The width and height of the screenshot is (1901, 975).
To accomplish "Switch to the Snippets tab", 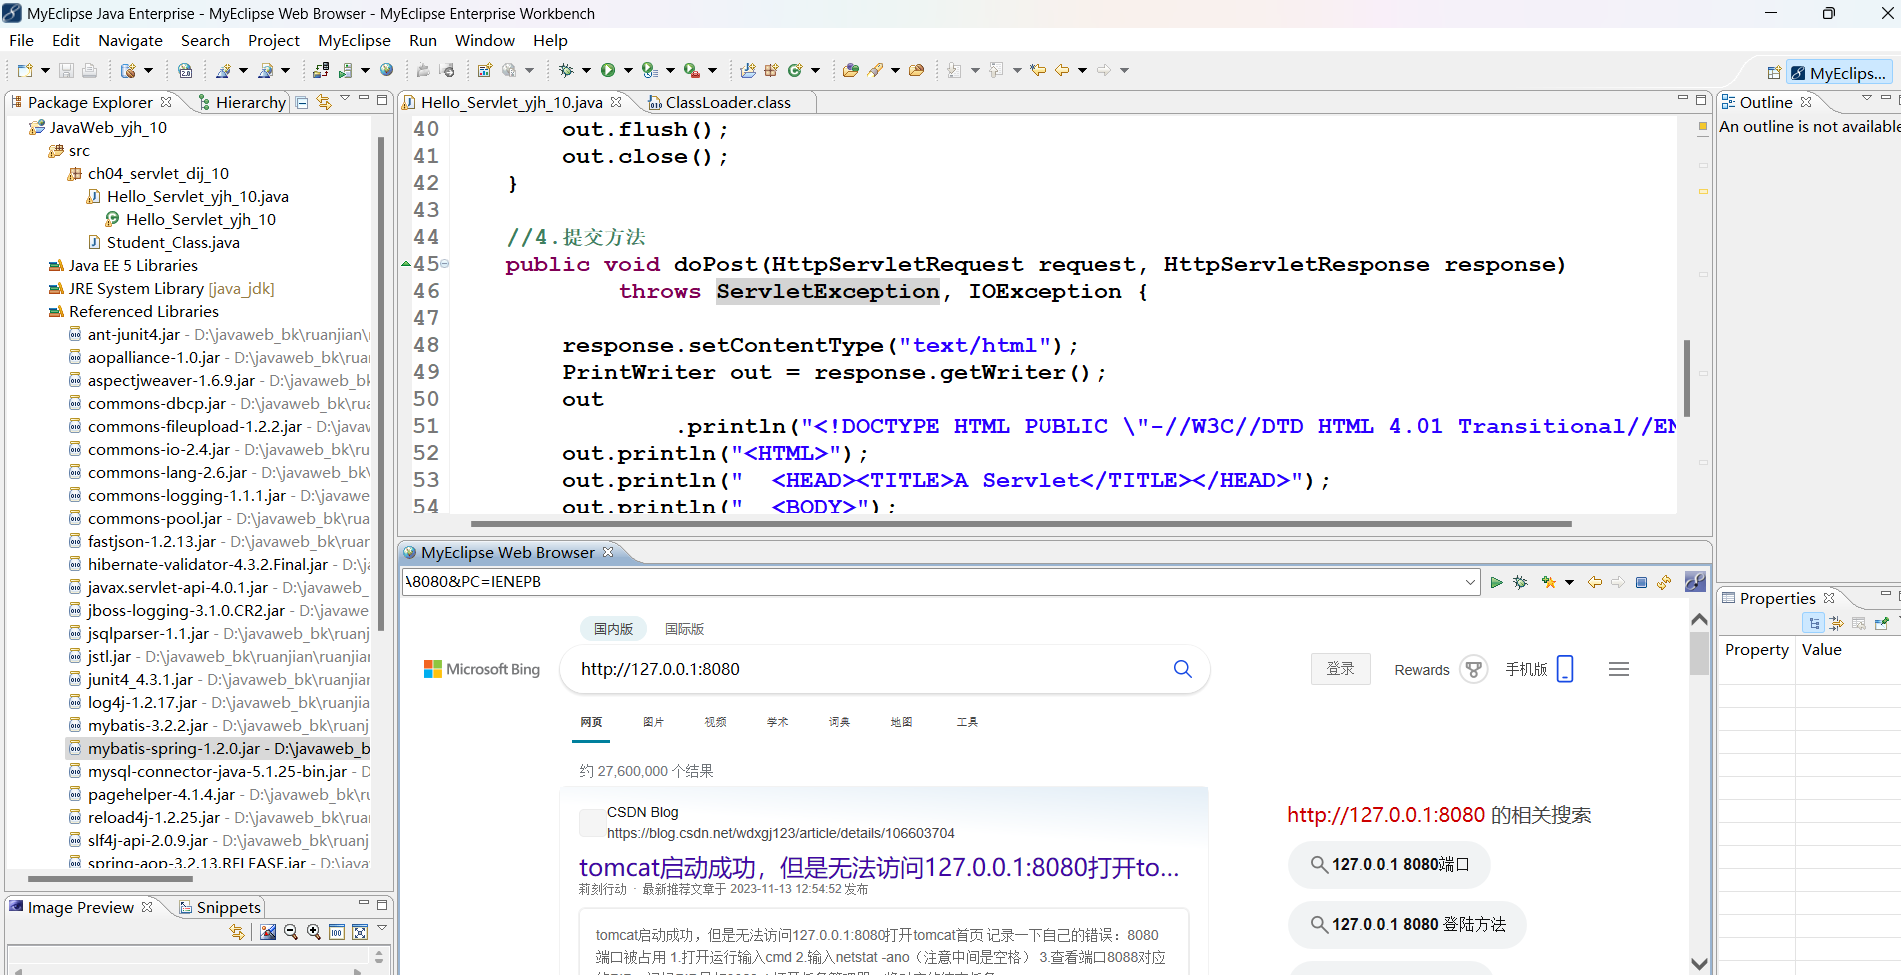I will [x=219, y=907].
